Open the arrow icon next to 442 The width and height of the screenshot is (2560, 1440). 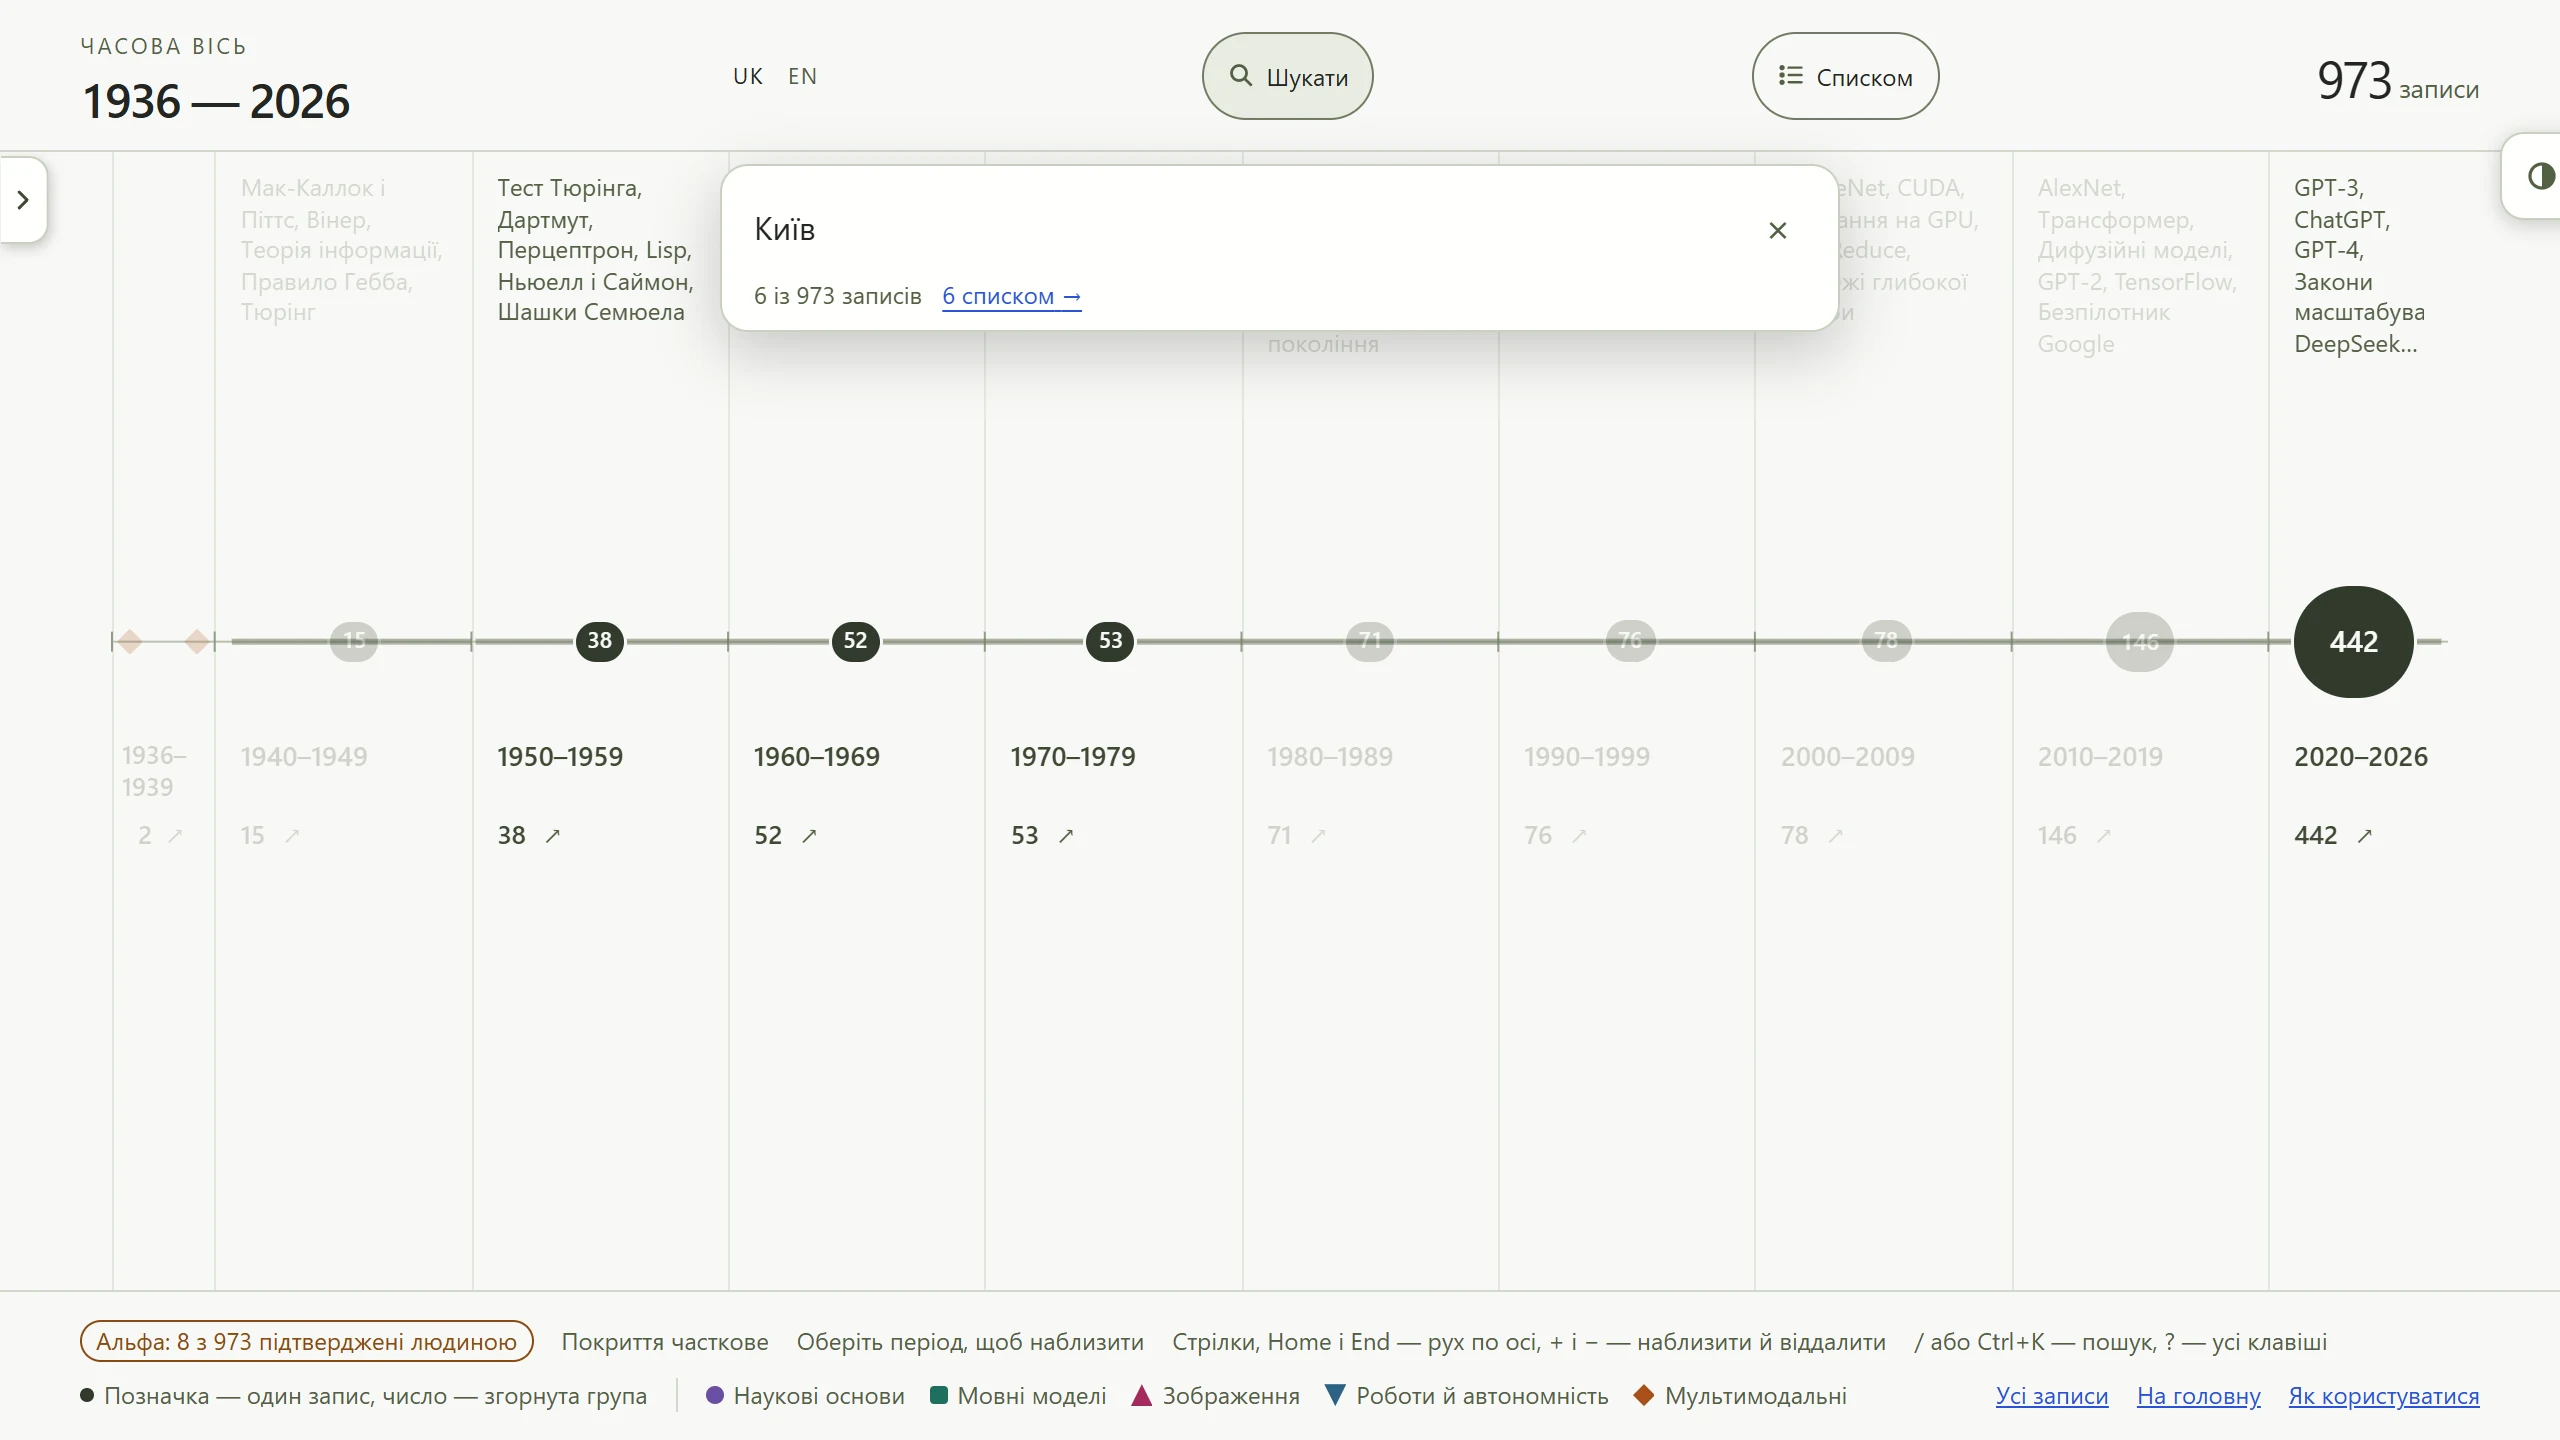click(x=2364, y=836)
